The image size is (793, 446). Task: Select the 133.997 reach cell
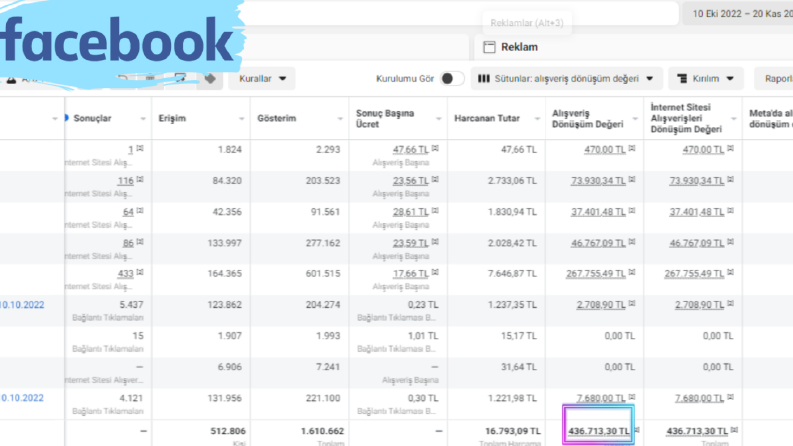225,243
